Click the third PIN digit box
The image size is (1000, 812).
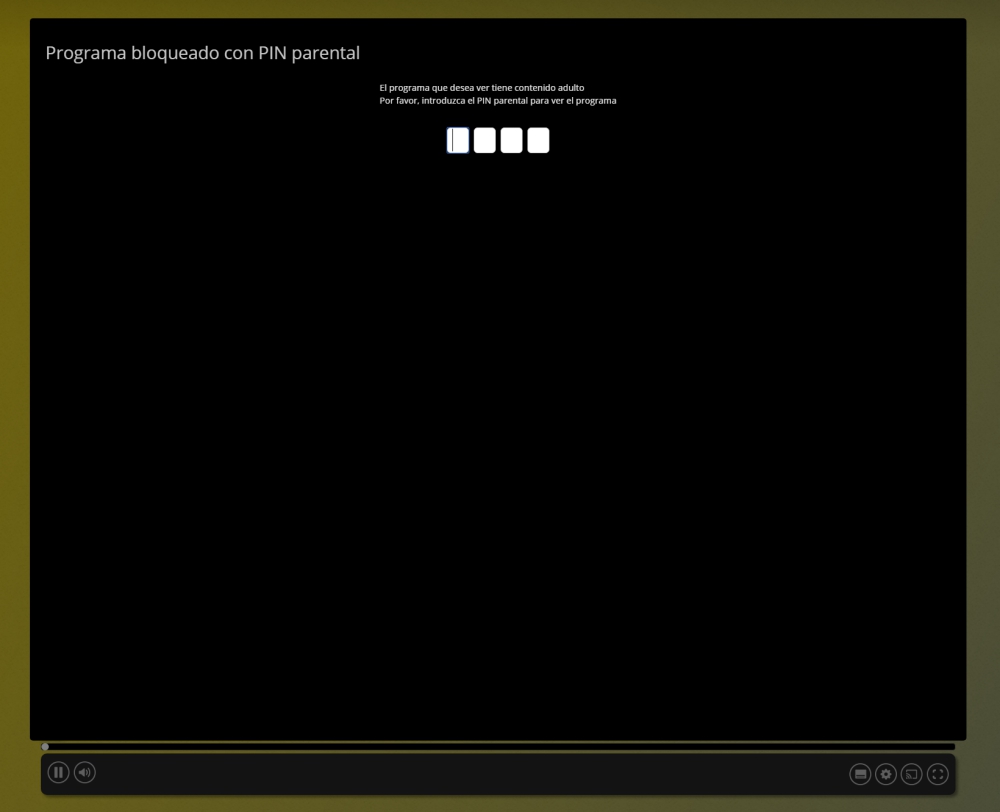pyautogui.click(x=511, y=141)
